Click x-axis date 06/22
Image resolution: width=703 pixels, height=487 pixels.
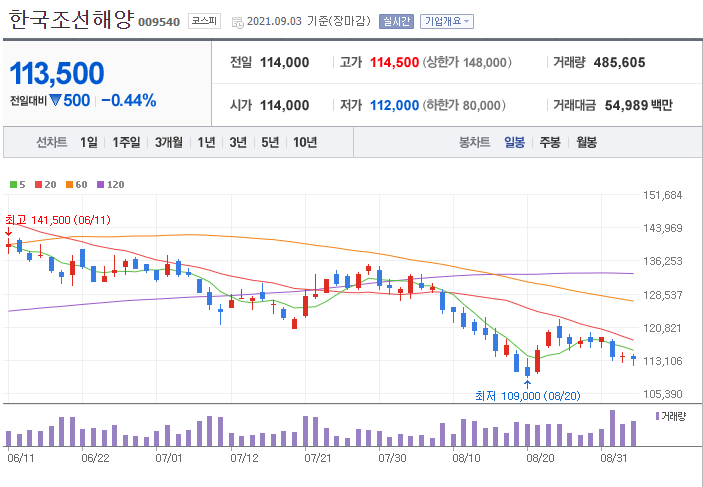[x=95, y=459]
